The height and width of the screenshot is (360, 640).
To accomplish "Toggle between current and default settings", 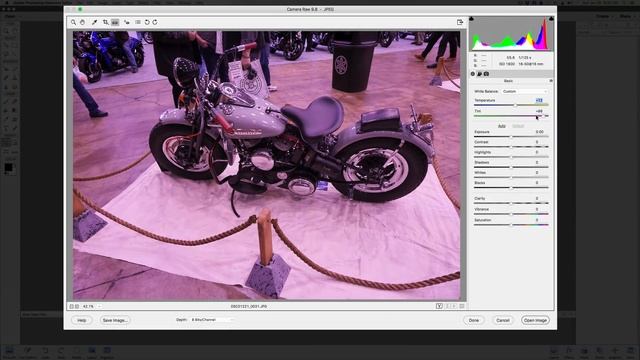I will [x=462, y=306].
